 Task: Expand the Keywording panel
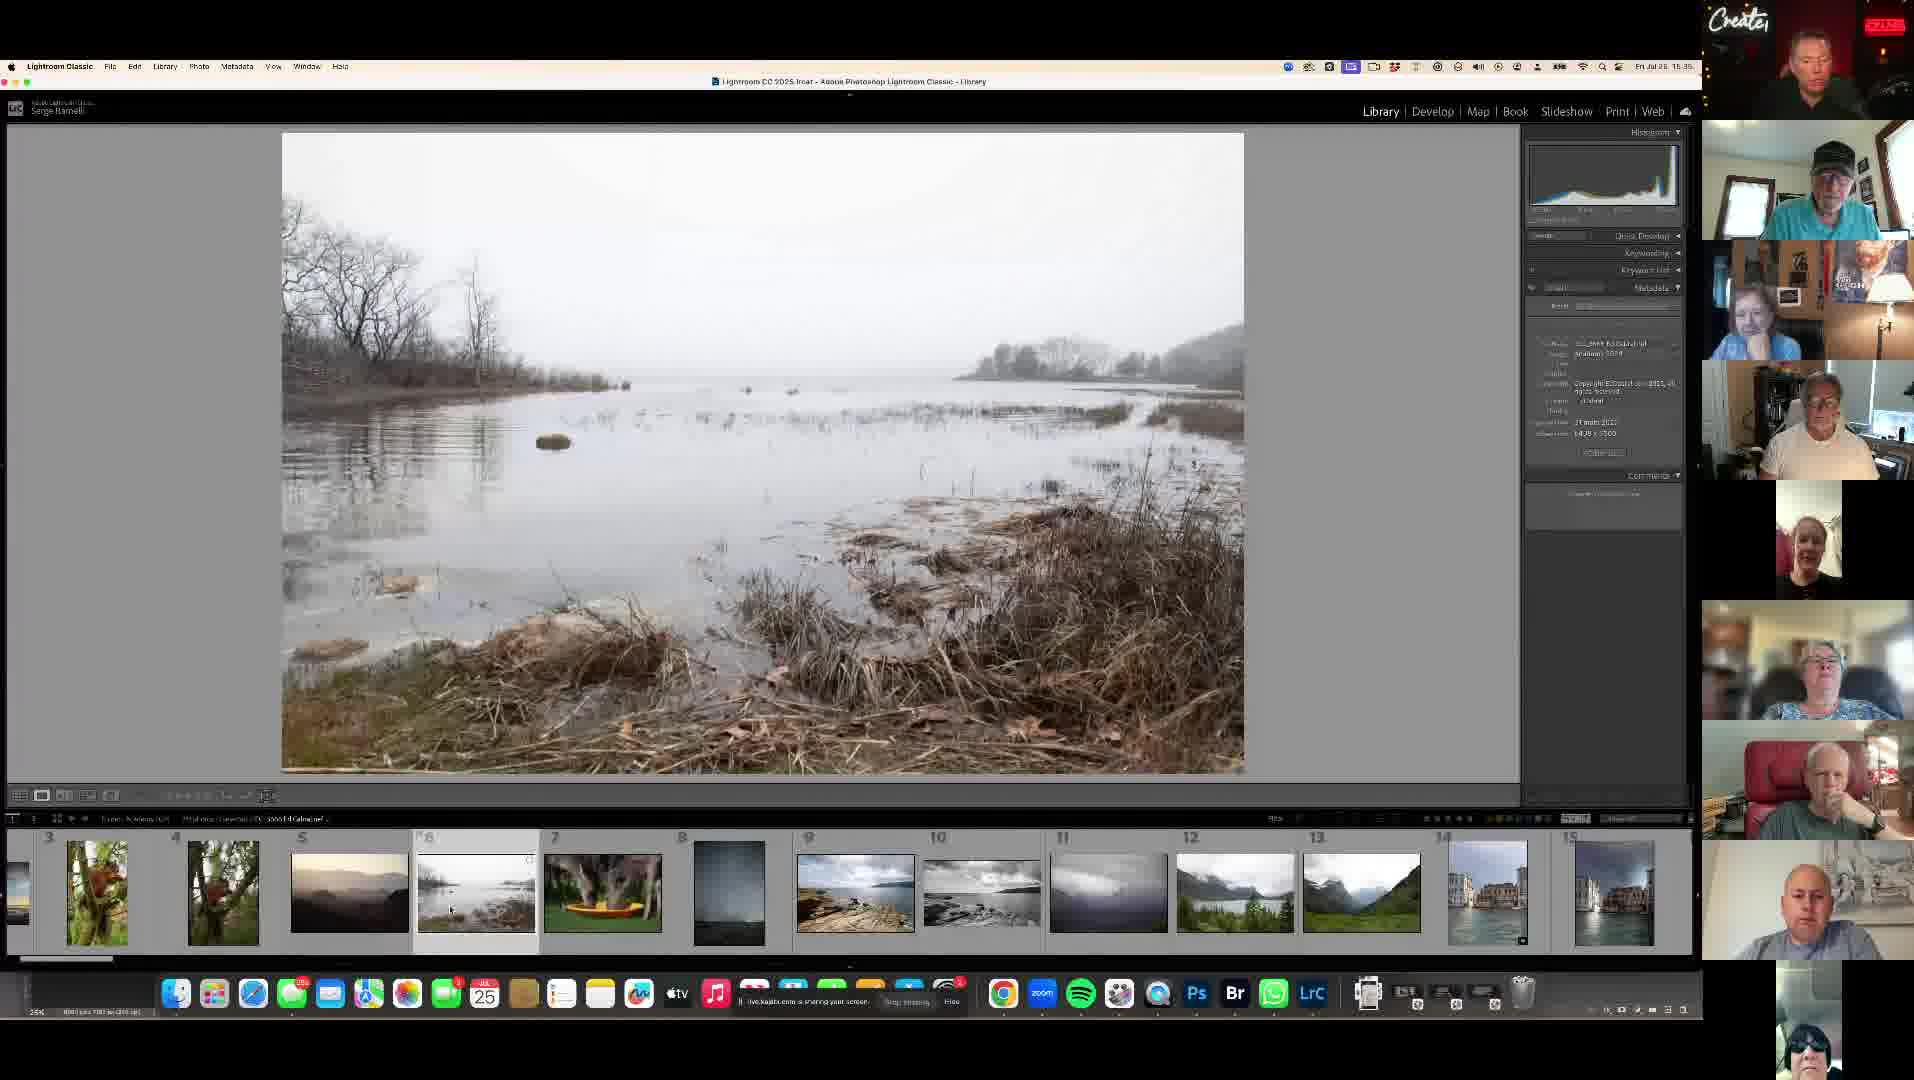tap(1652, 253)
